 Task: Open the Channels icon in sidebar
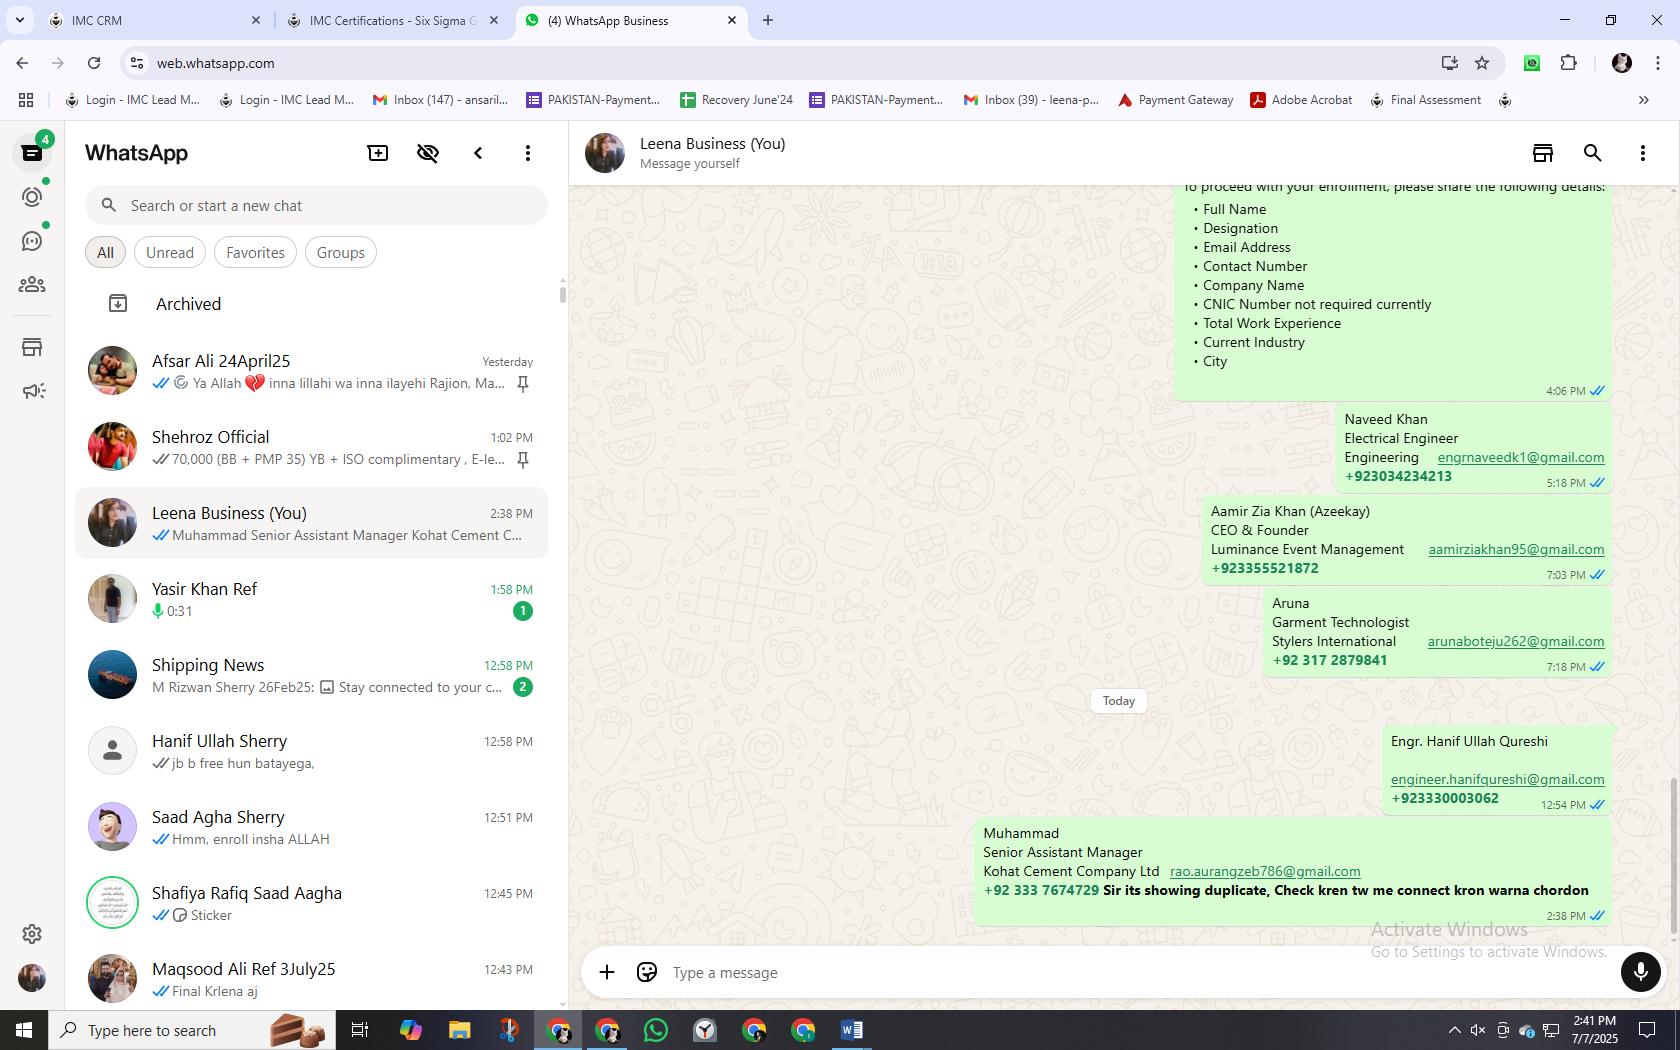pyautogui.click(x=32, y=241)
